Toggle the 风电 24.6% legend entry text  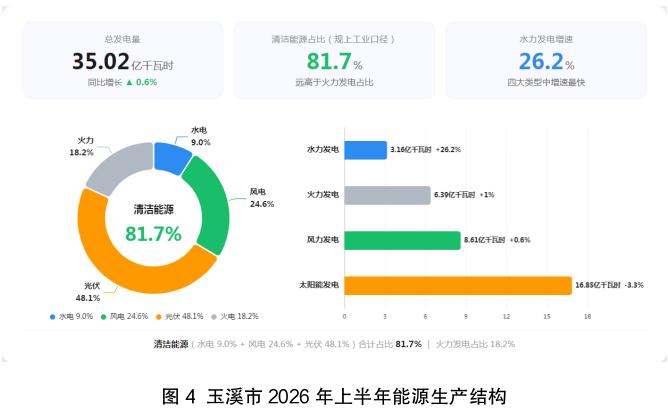(x=129, y=316)
